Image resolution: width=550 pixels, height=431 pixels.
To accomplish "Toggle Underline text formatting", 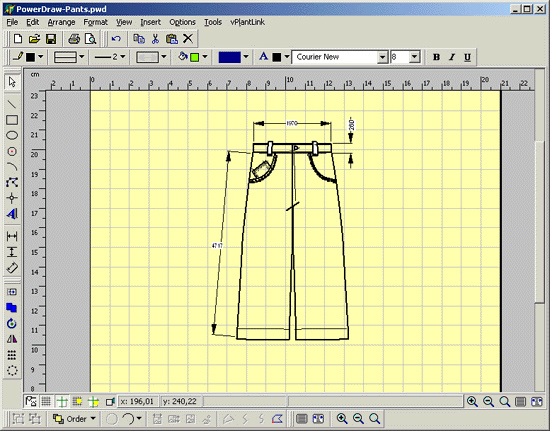I will point(467,57).
